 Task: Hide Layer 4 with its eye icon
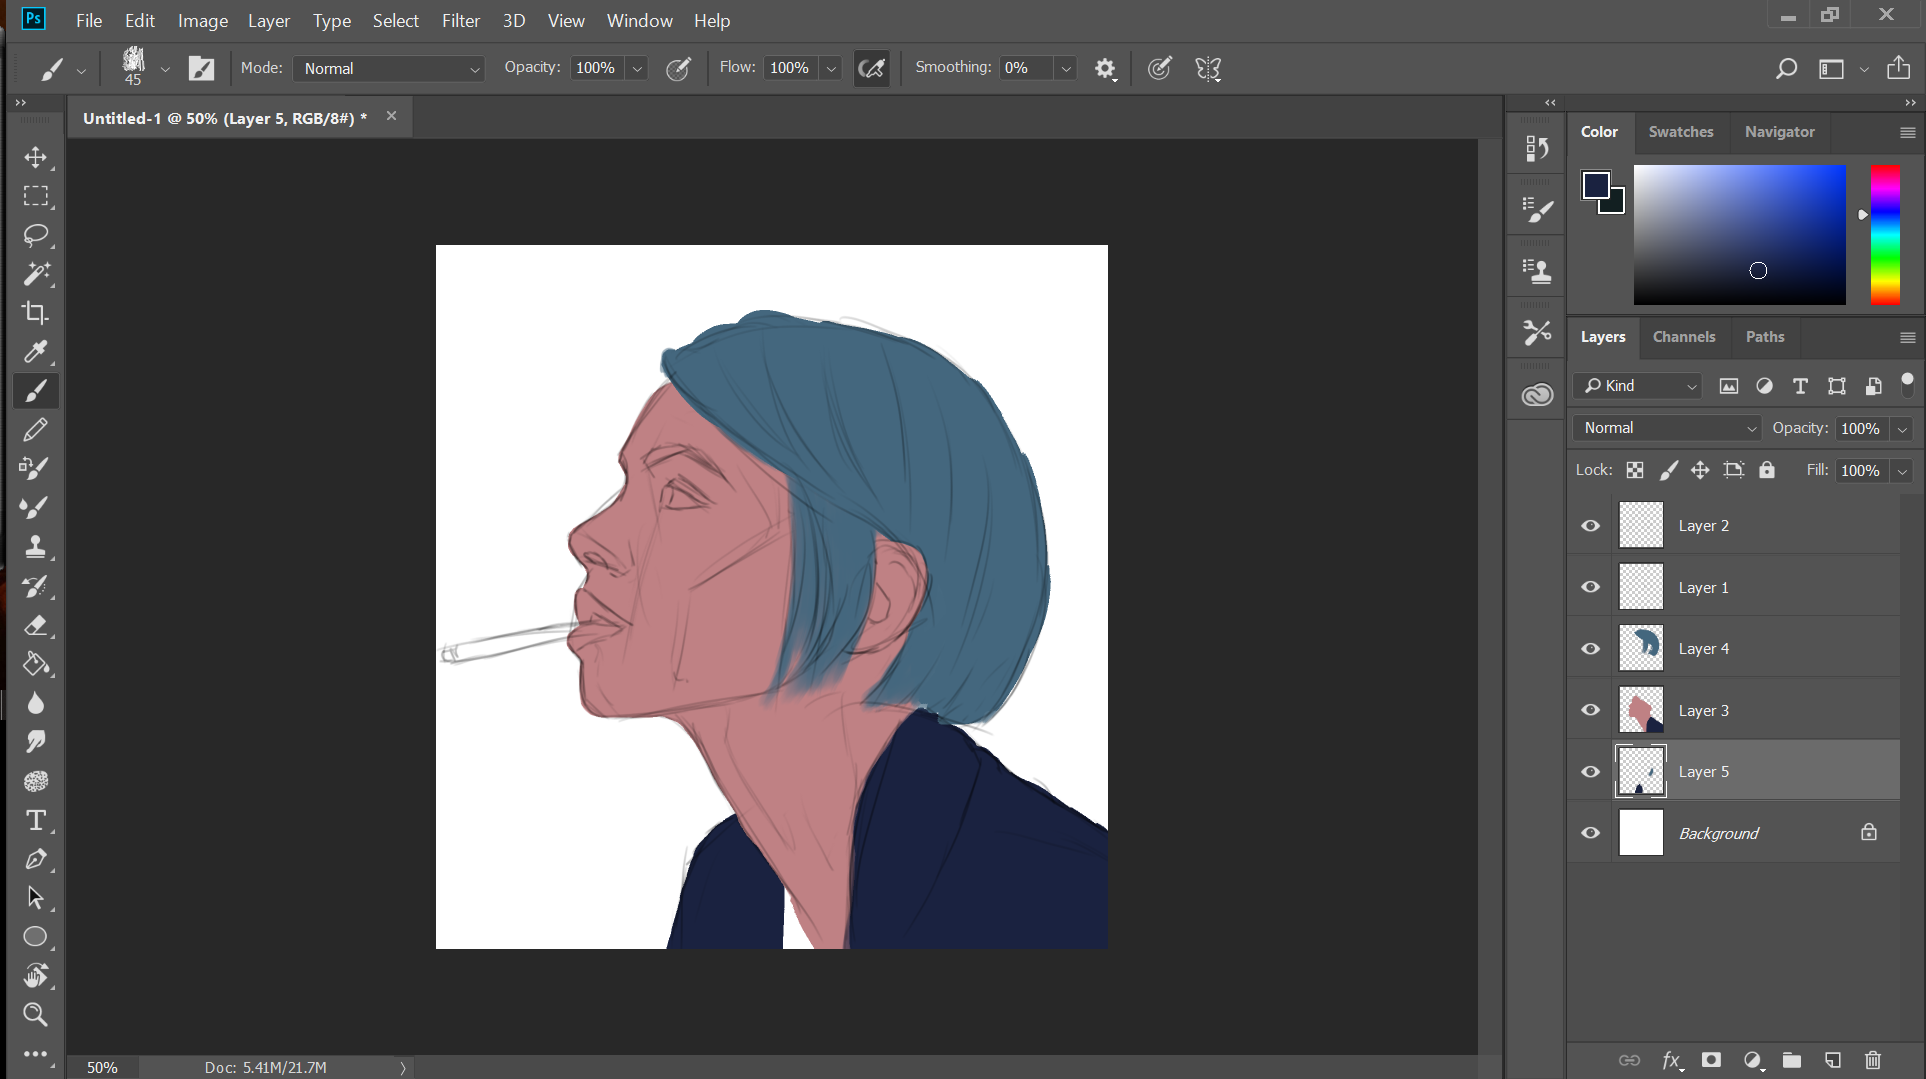[1590, 649]
